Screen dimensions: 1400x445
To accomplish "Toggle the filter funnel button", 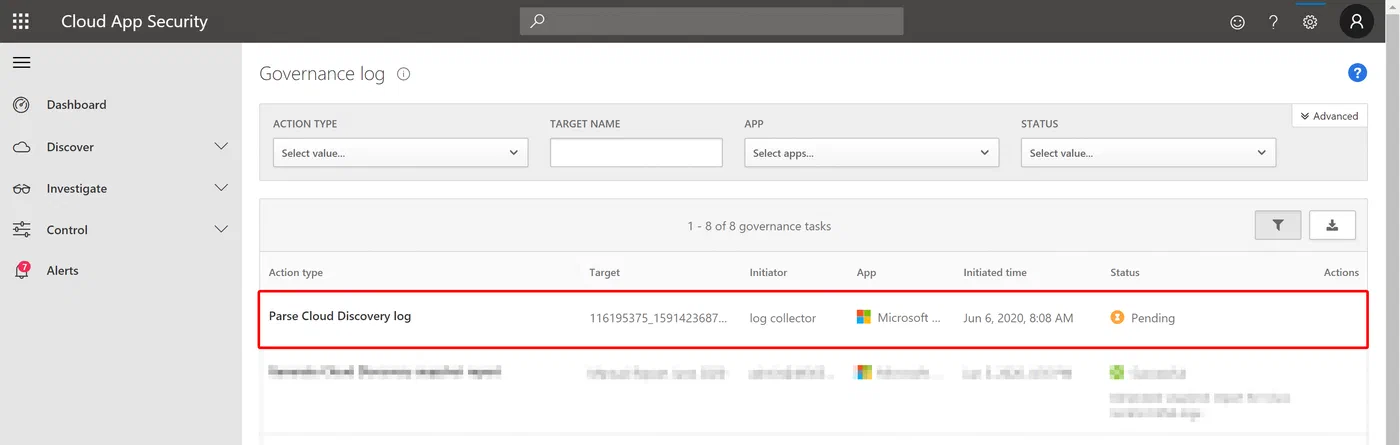I will (1278, 225).
